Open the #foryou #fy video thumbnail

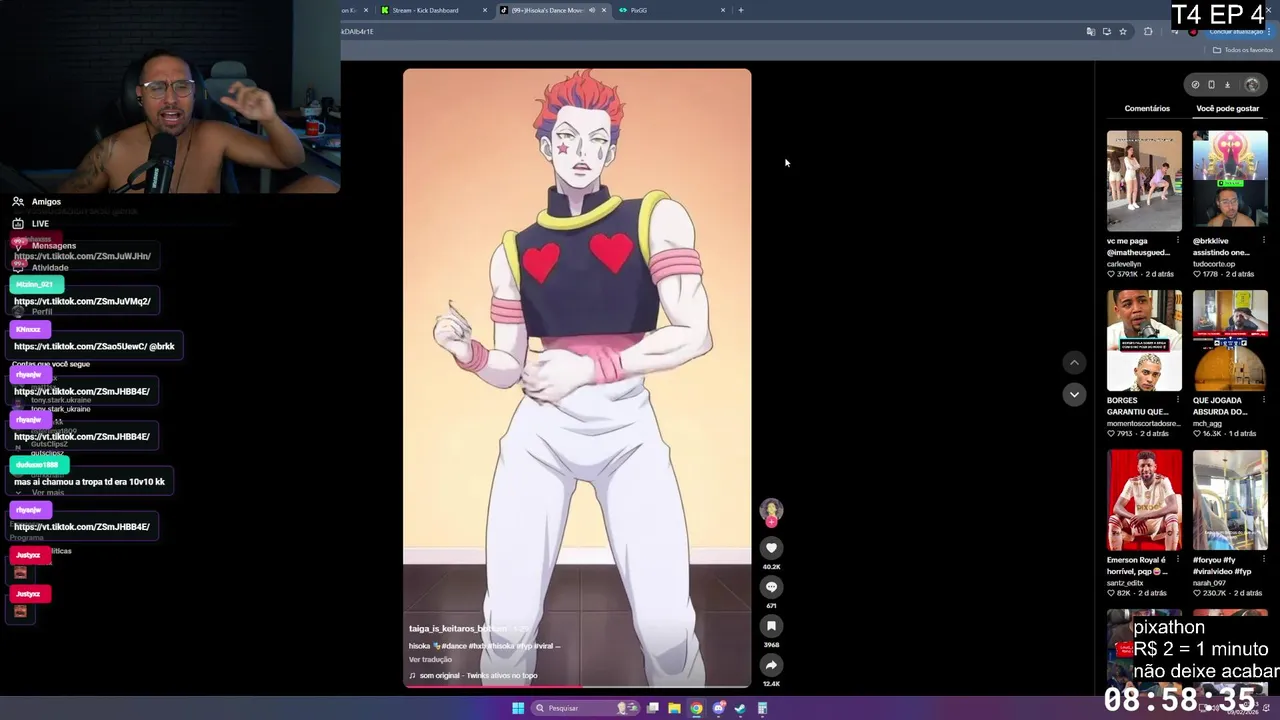coord(1230,500)
